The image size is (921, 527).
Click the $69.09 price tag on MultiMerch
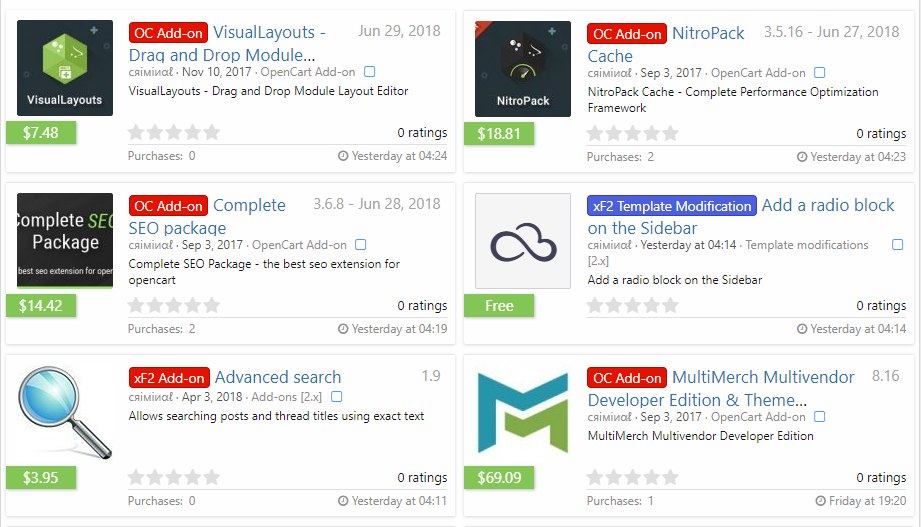(x=499, y=478)
